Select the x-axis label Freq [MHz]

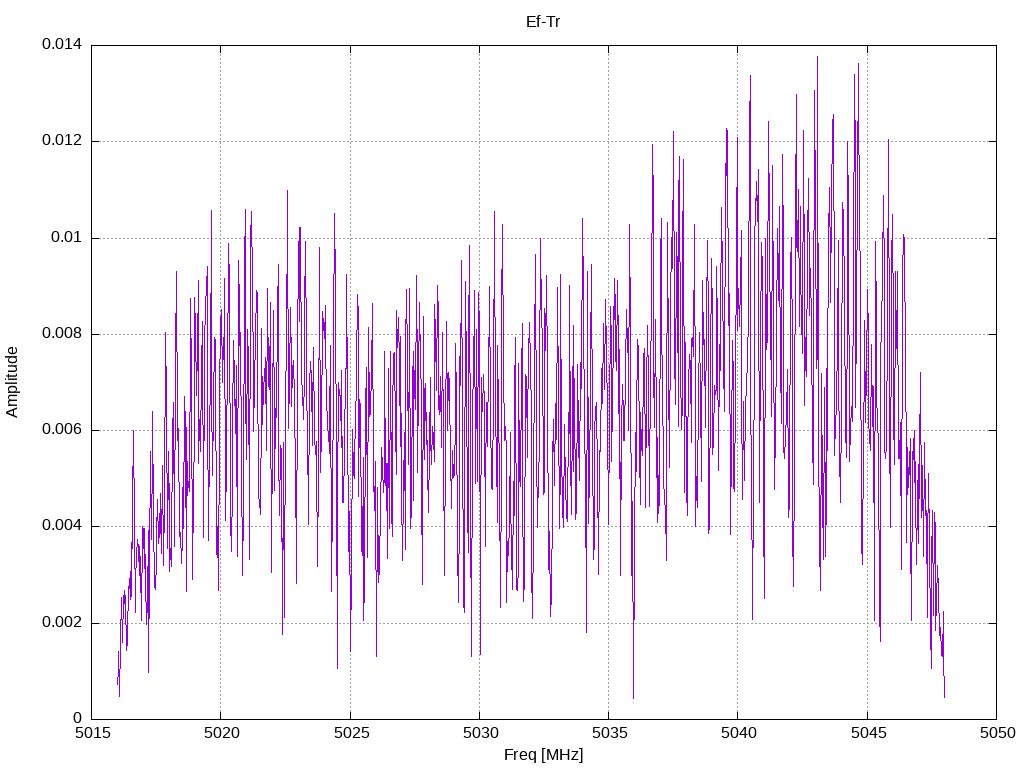(543, 755)
